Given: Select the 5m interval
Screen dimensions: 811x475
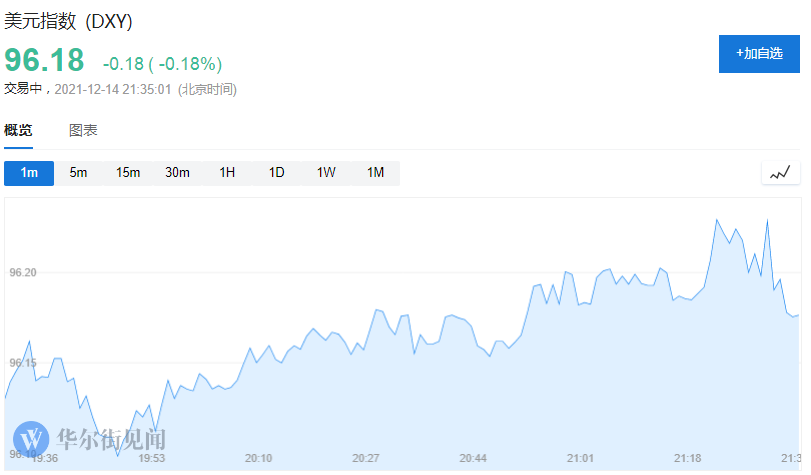Looking at the screenshot, I should 78,173.
